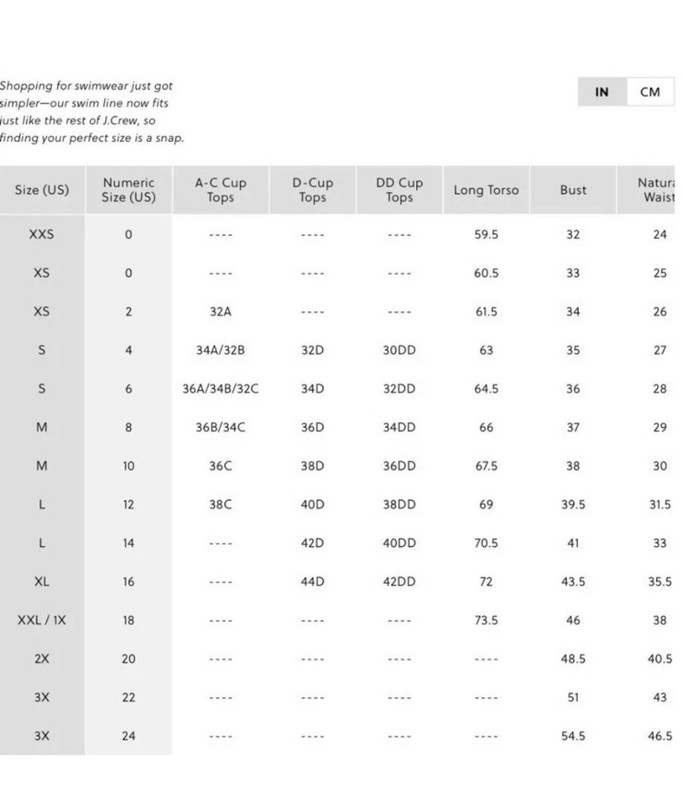Click the XXL / 1X size label

(42, 620)
